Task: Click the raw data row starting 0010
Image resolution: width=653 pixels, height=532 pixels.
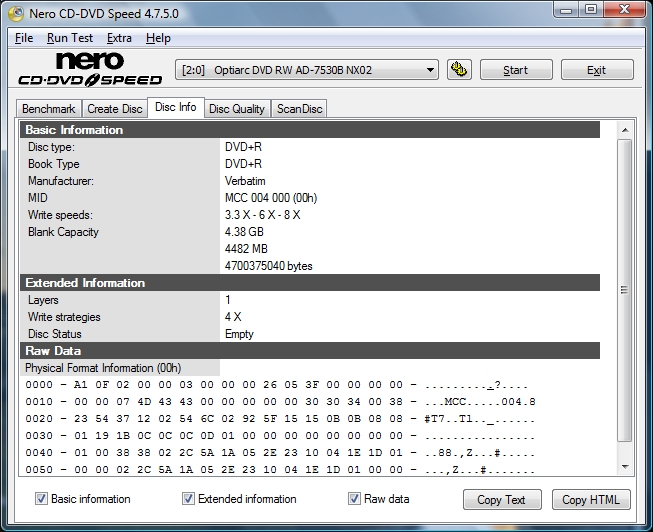Action: [x=280, y=402]
